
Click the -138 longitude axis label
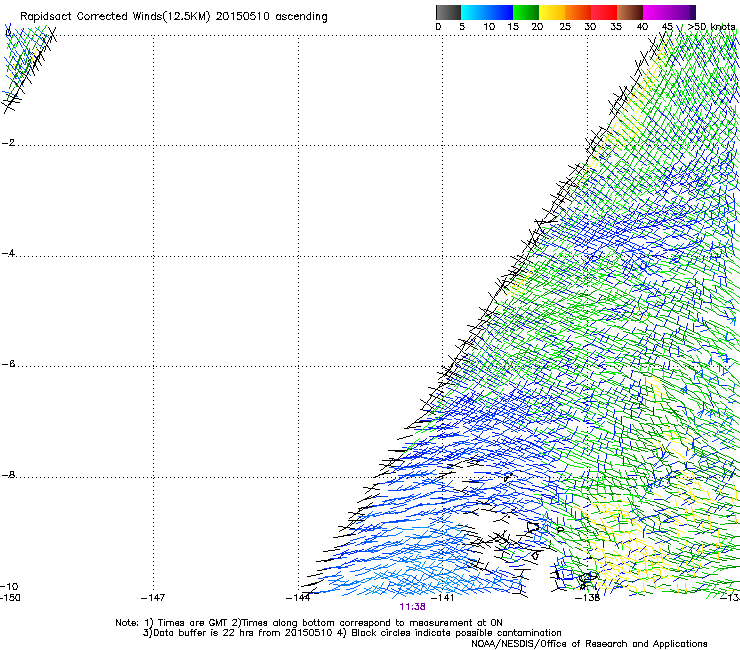click(x=588, y=598)
